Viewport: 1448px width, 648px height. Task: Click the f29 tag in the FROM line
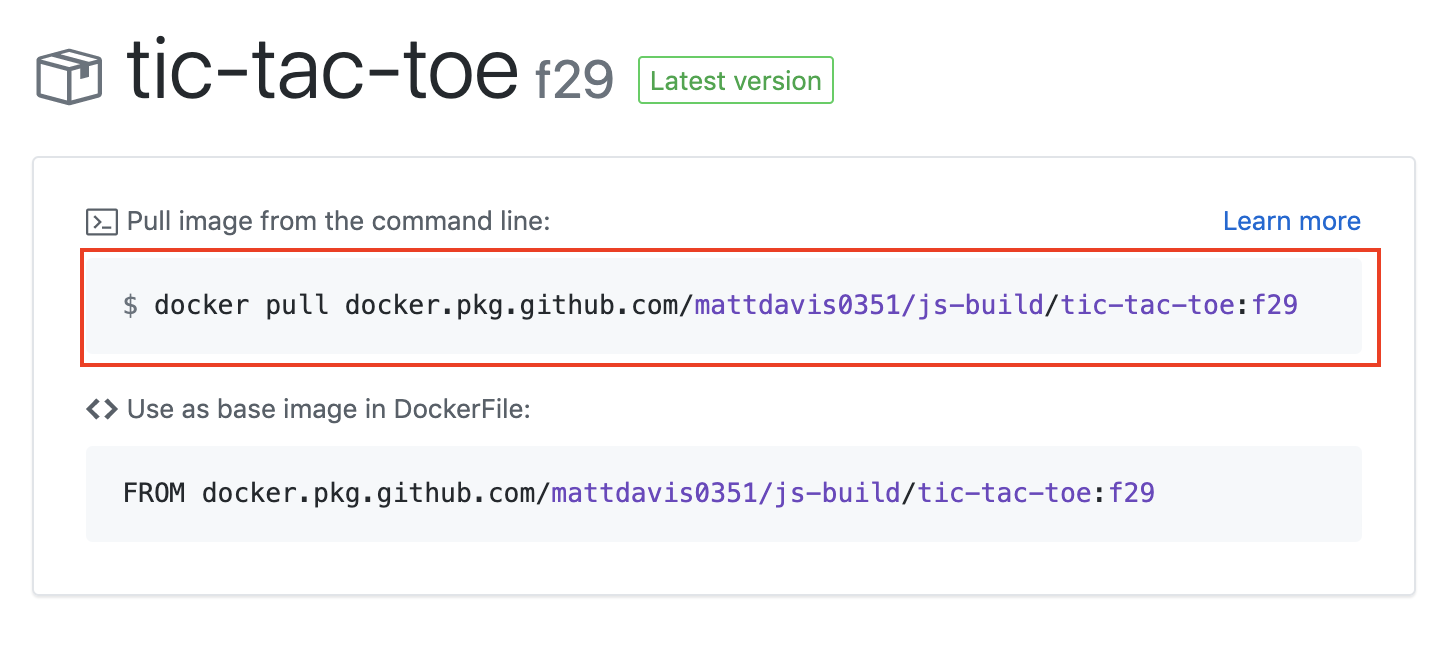click(x=1131, y=493)
